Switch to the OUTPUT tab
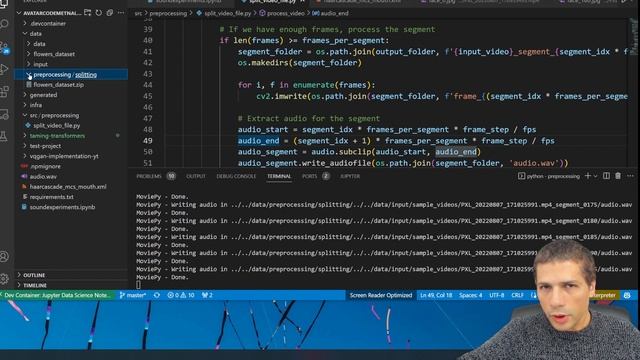Screen dimensions: 640x360 [x=196, y=176]
